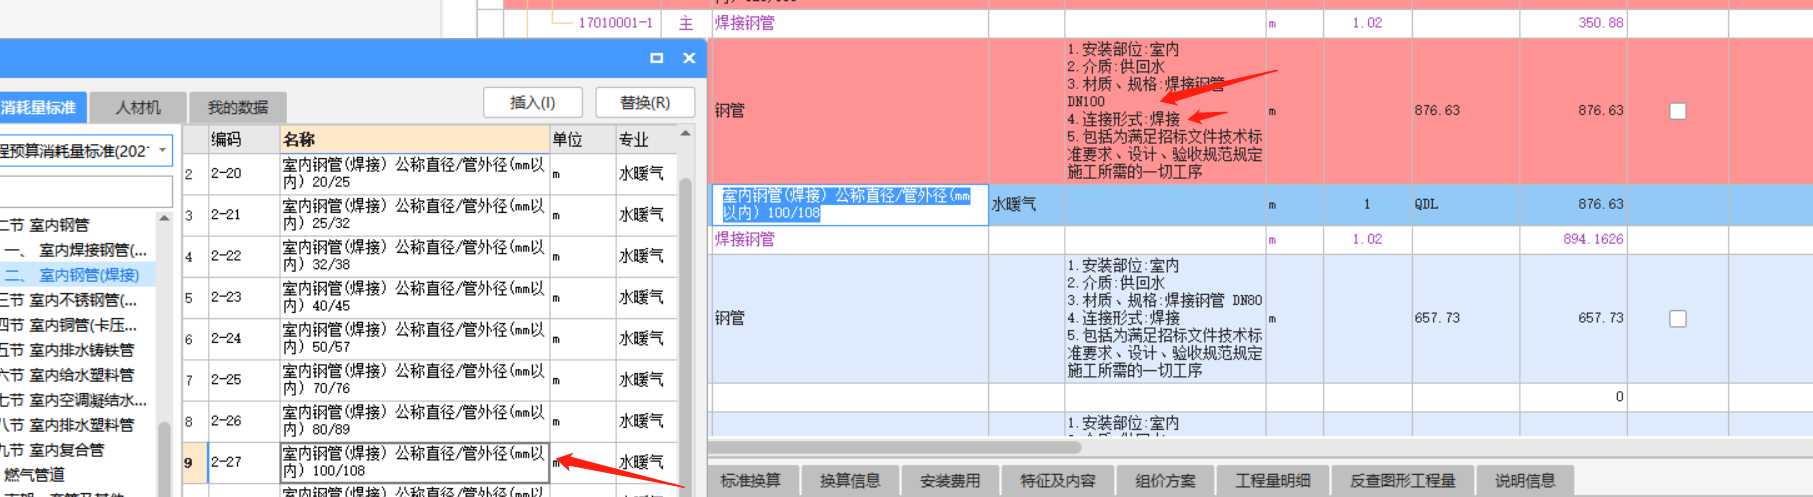Select tree item 三节 室内不锈钢管

point(69,300)
